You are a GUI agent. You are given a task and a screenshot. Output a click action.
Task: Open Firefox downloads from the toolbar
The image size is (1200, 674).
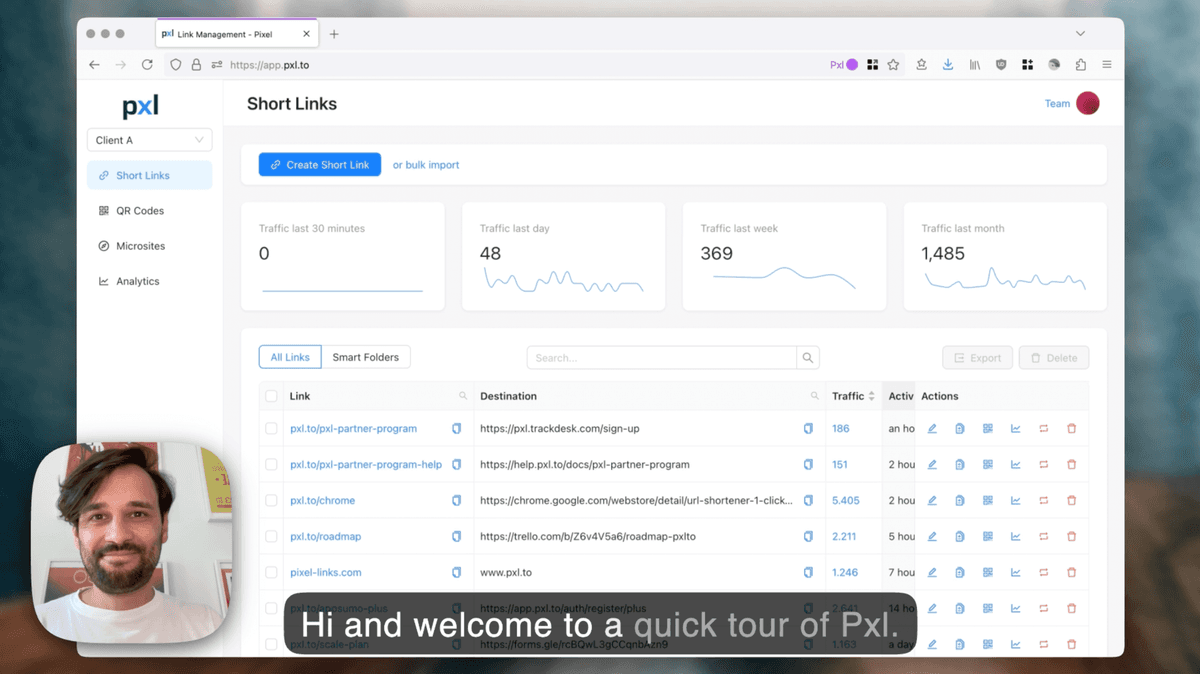tap(947, 64)
